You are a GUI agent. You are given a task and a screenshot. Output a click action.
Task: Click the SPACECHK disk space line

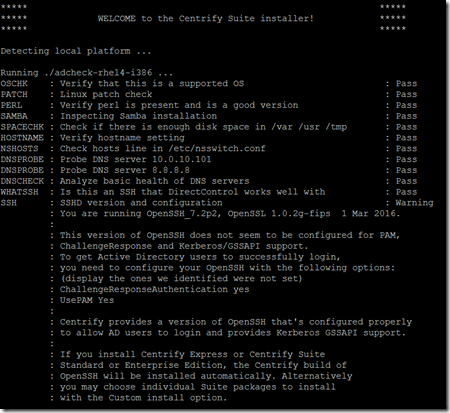click(209, 127)
